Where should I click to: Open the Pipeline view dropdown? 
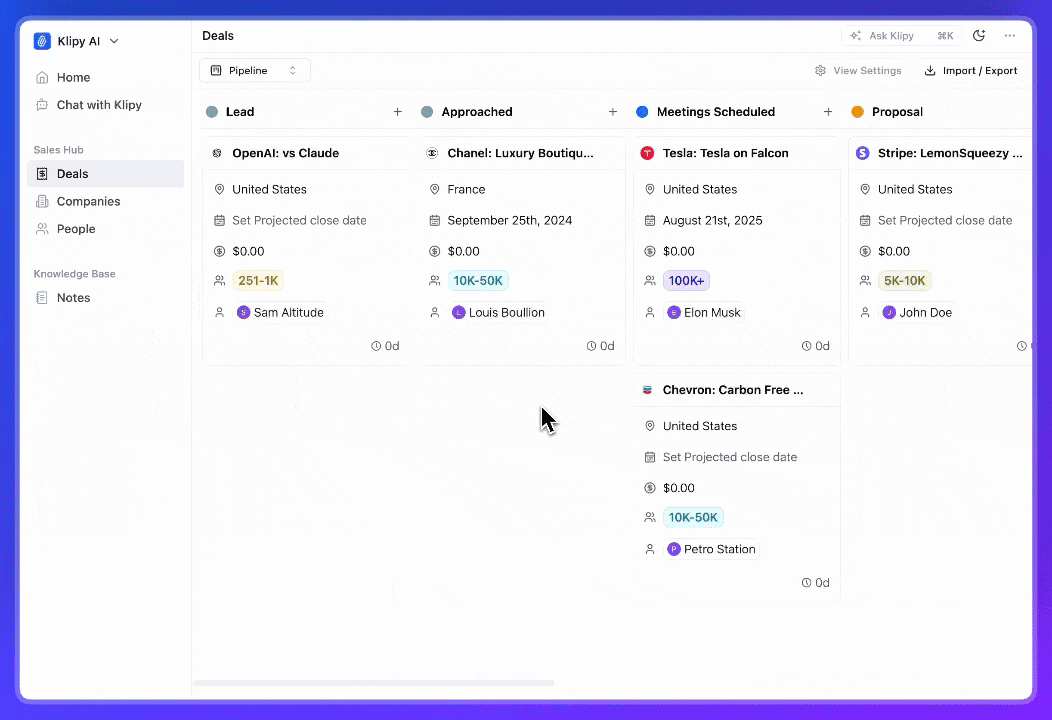point(254,70)
